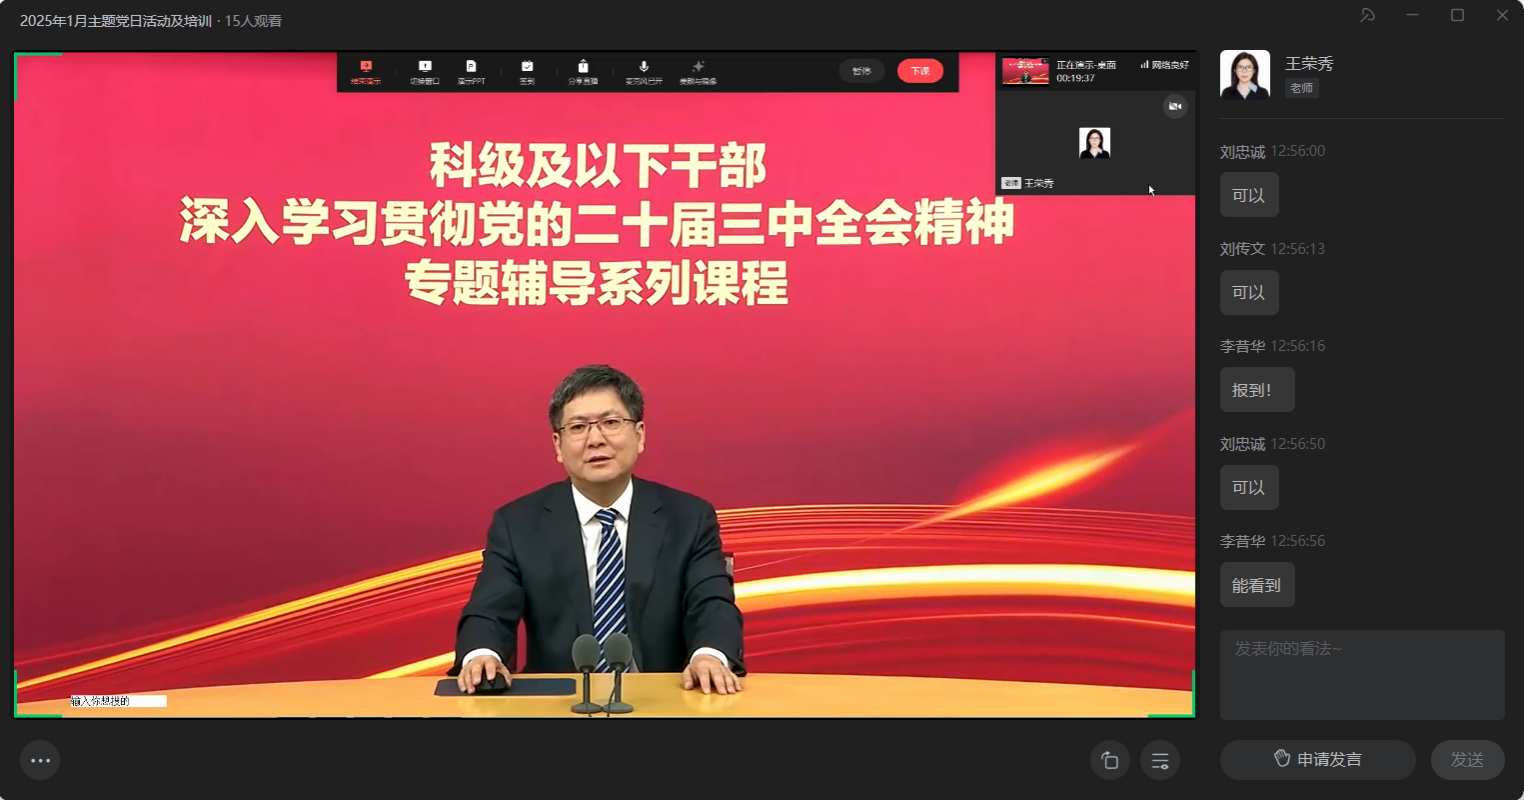Image resolution: width=1524 pixels, height=800 pixels.
Task: Click teacher 王荣秀's avatar in the sidebar
Action: (x=1245, y=75)
